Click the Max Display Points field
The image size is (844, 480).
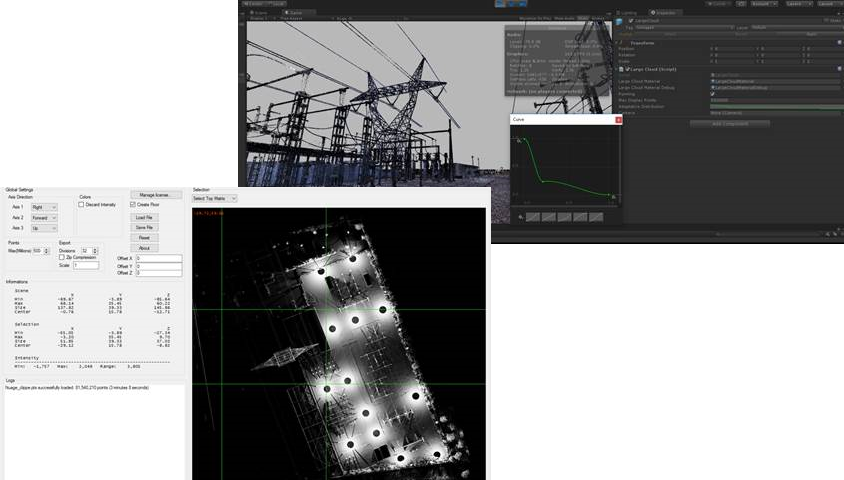click(776, 100)
